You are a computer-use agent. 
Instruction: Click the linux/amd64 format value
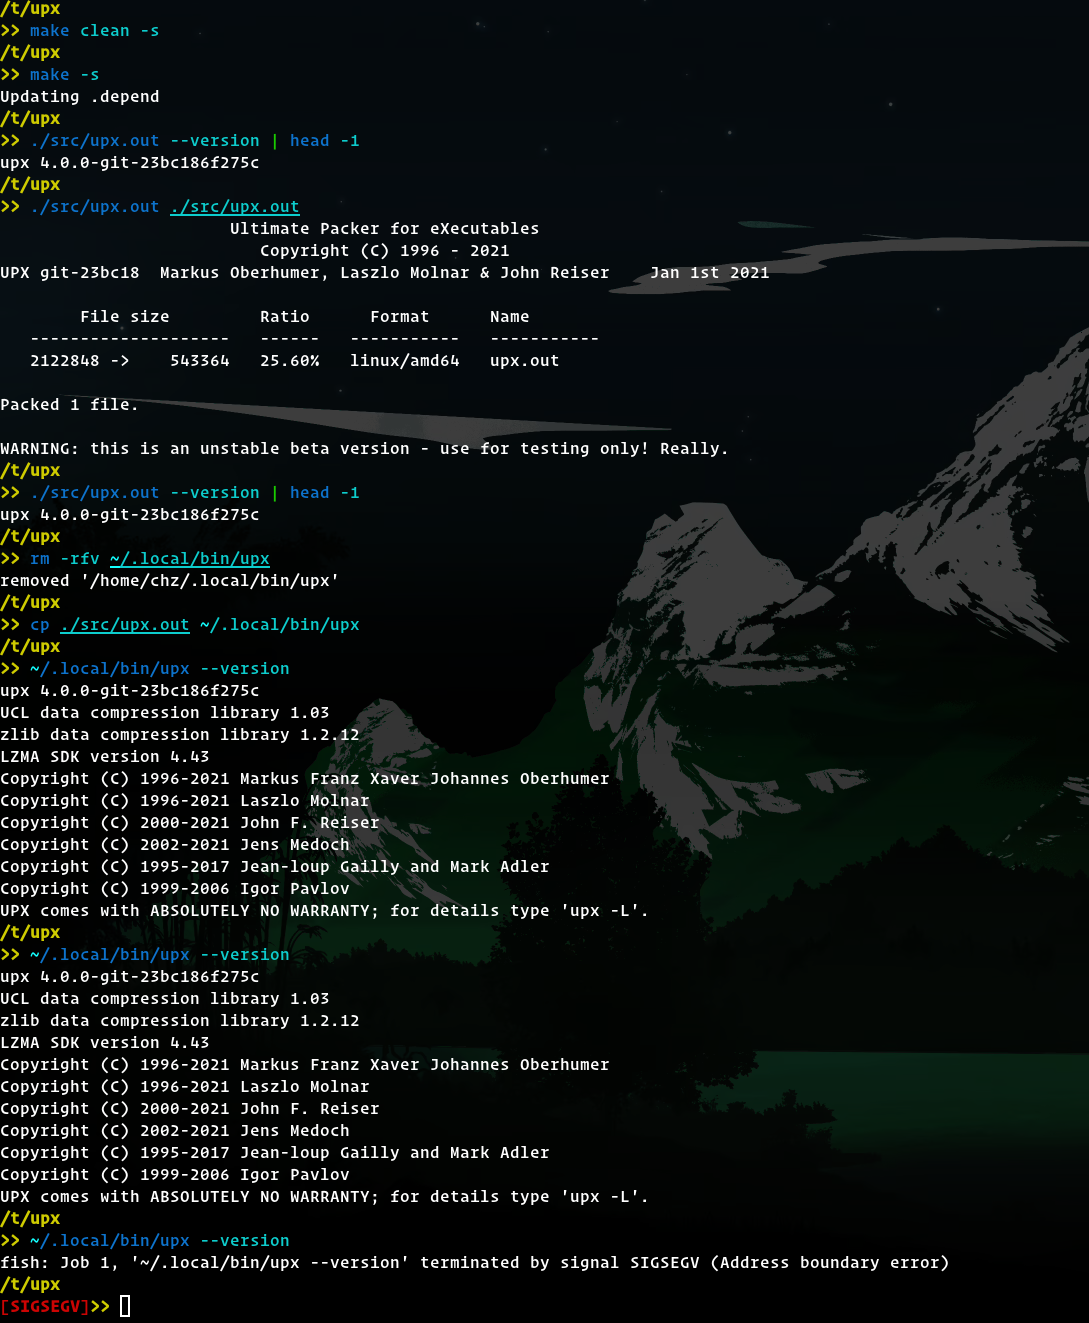click(x=404, y=360)
